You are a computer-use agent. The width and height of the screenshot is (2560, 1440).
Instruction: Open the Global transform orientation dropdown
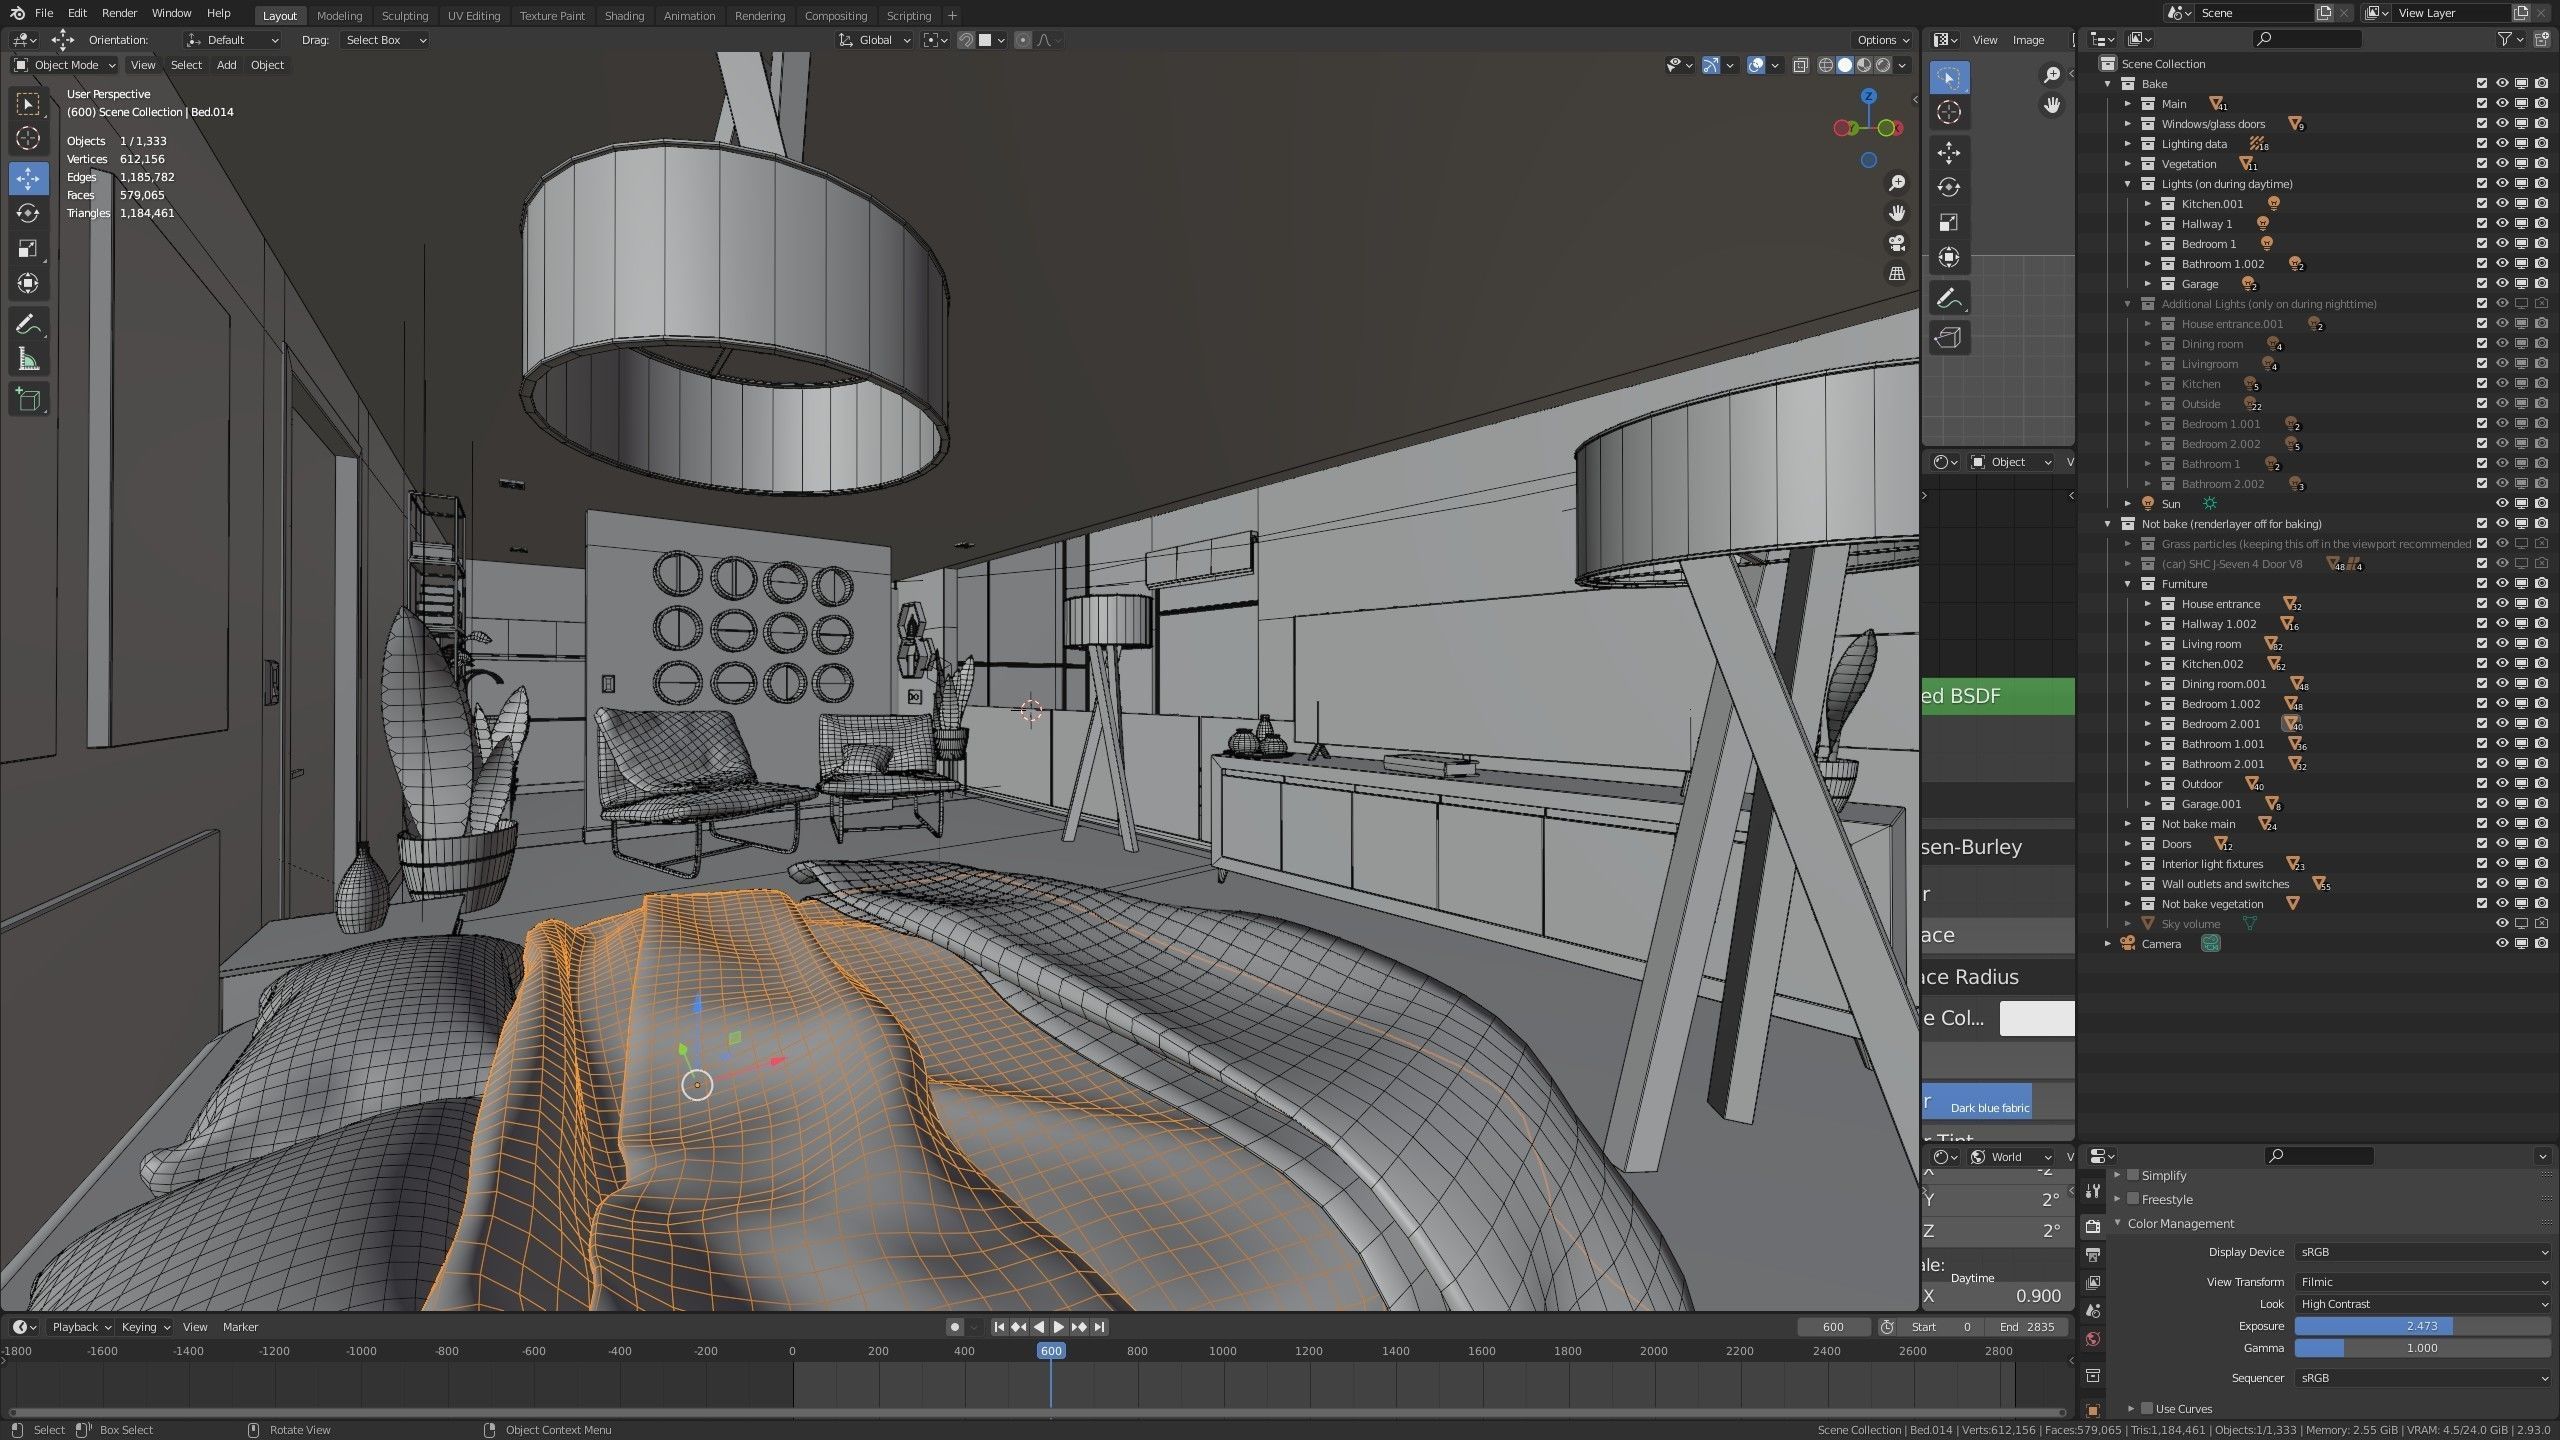click(x=875, y=40)
